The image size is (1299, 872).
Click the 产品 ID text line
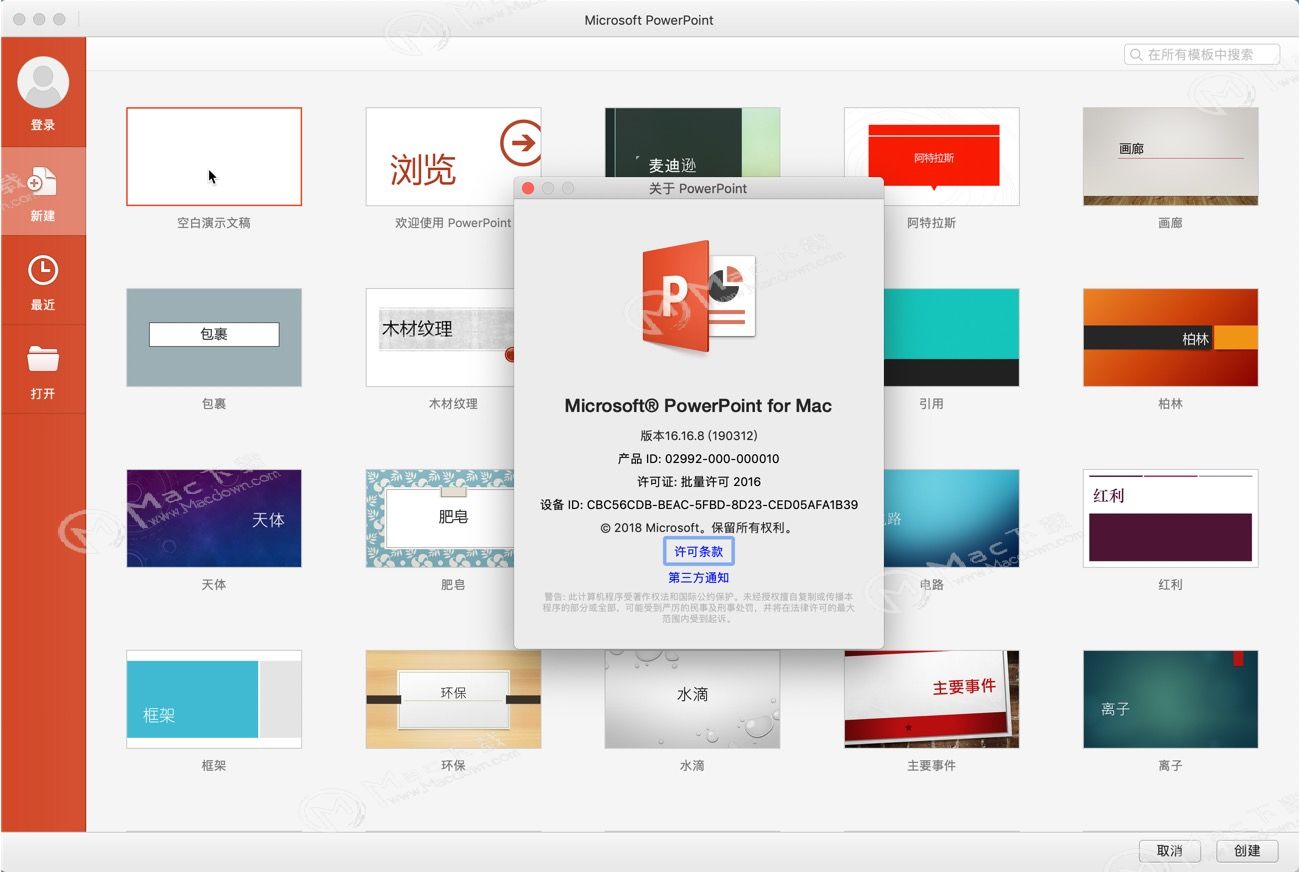pos(699,459)
